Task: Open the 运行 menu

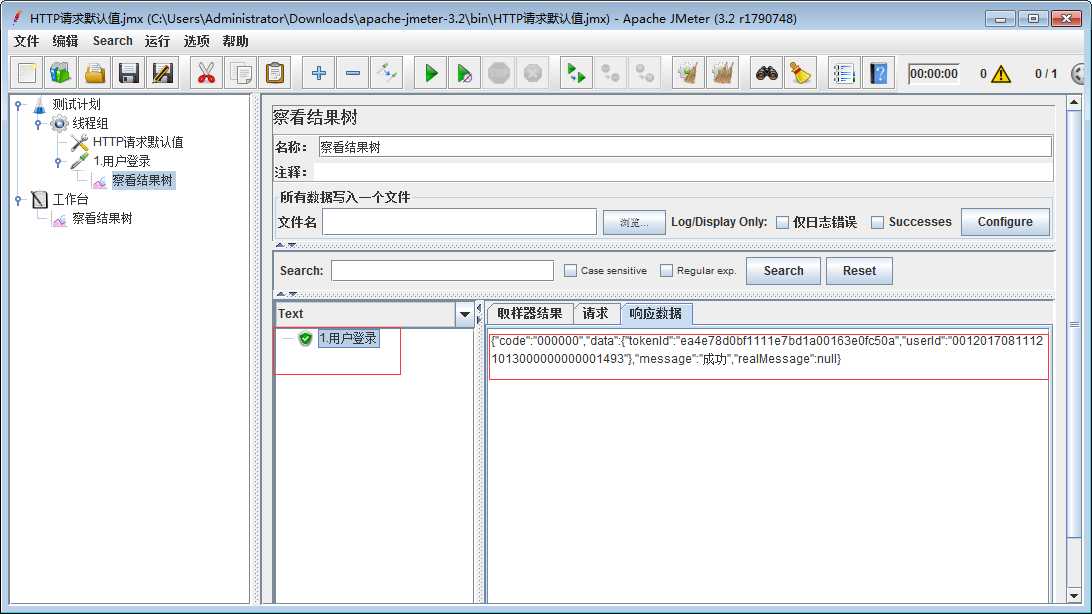Action: [x=157, y=41]
